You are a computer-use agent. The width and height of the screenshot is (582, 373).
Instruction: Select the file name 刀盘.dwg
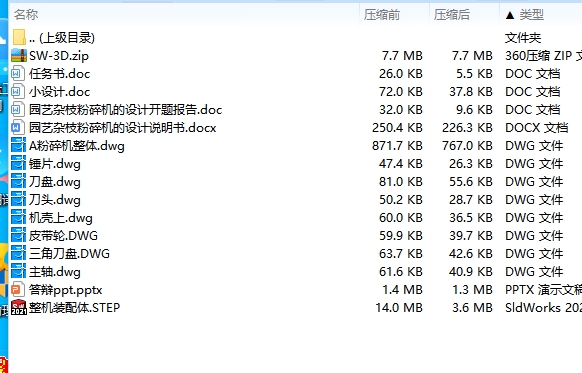(x=55, y=182)
